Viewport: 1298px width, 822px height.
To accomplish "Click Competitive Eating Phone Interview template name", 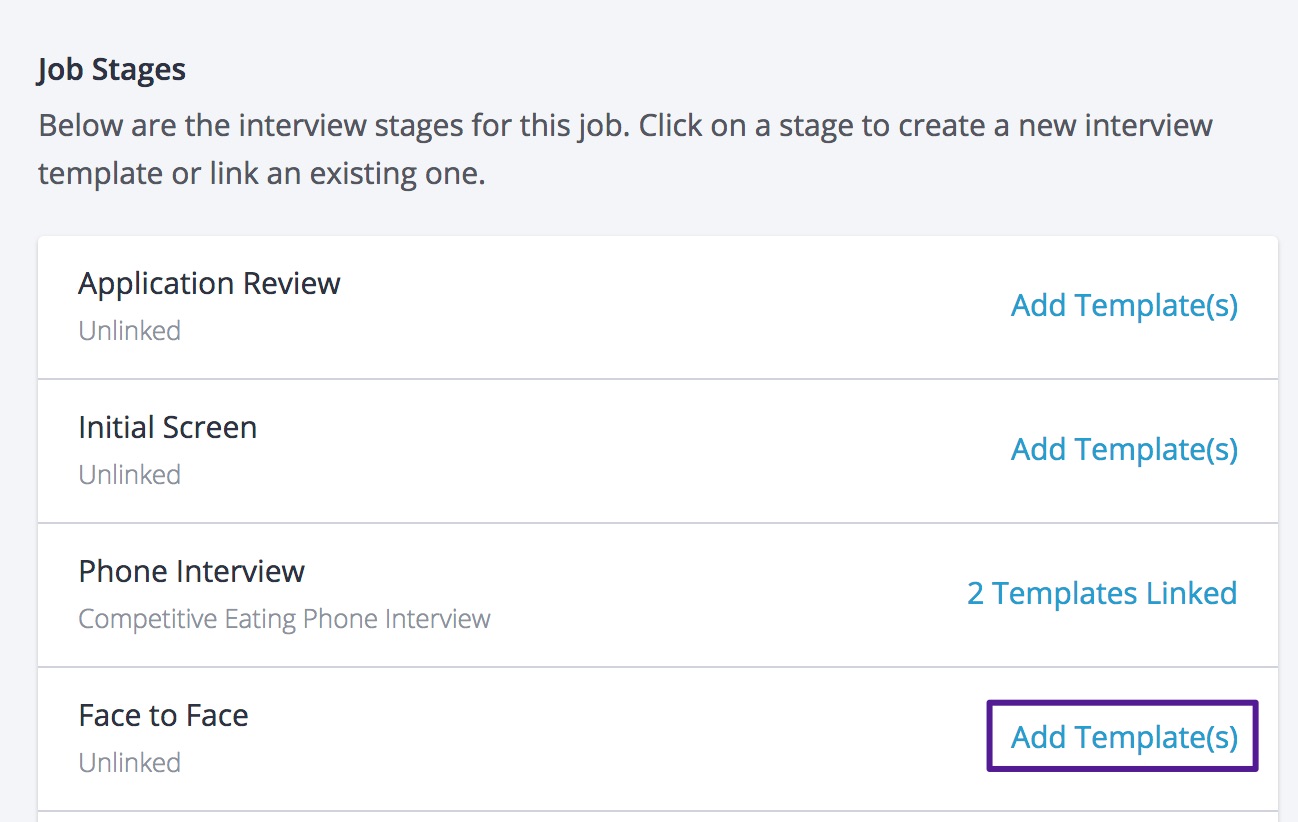I will [284, 619].
